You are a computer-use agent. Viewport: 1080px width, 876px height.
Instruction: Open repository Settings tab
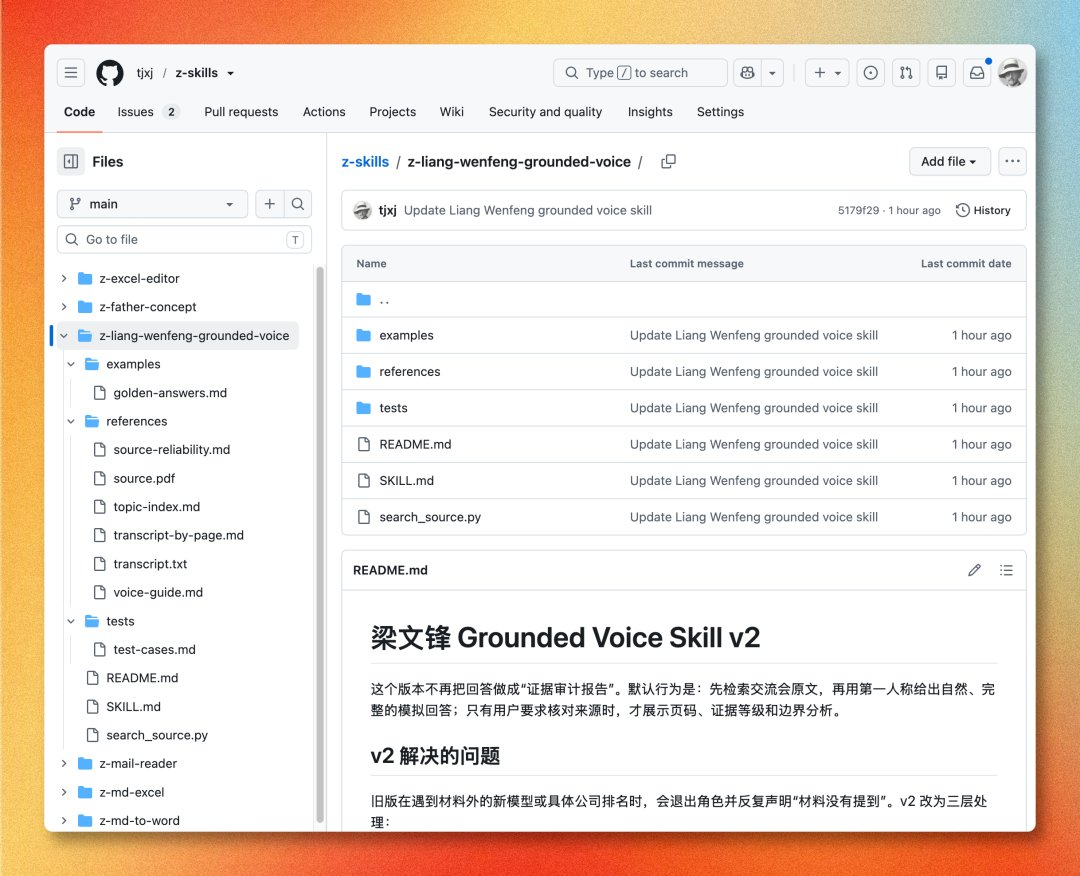720,112
